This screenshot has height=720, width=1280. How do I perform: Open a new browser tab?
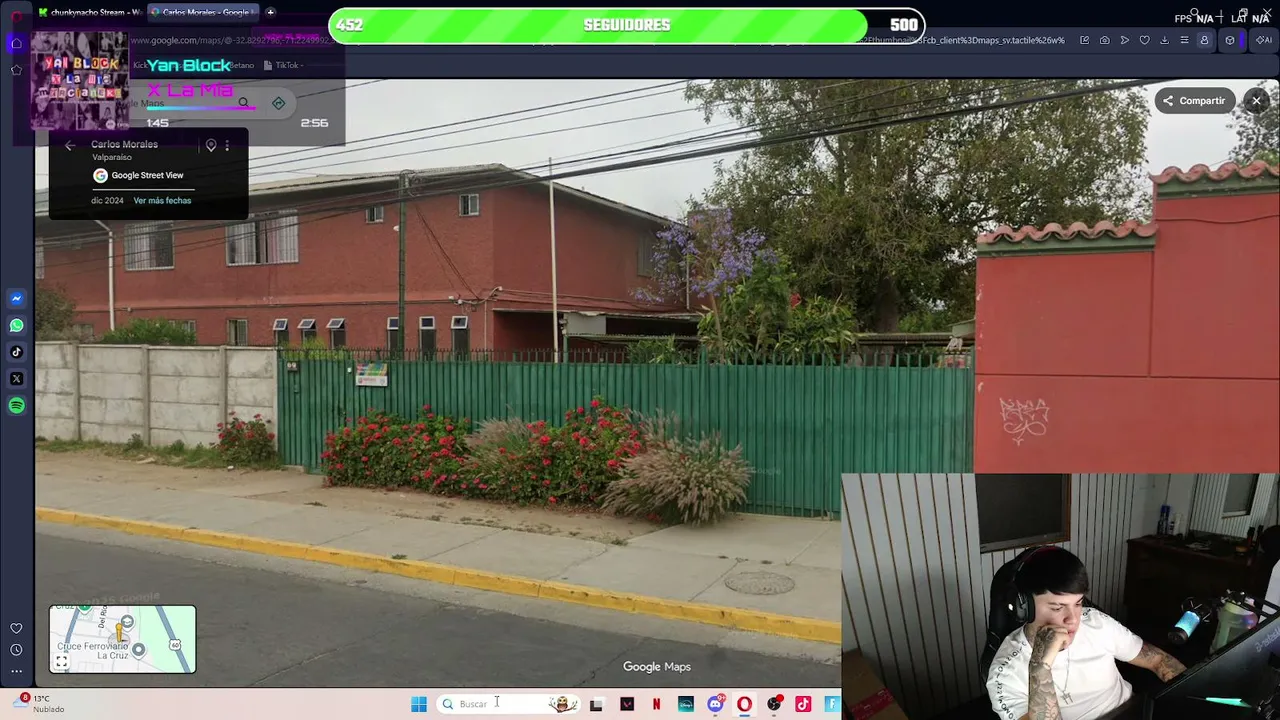pyautogui.click(x=270, y=12)
